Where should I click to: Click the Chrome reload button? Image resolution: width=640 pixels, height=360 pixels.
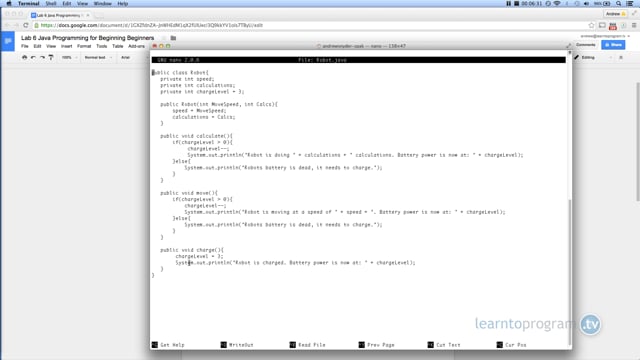pos(26,25)
